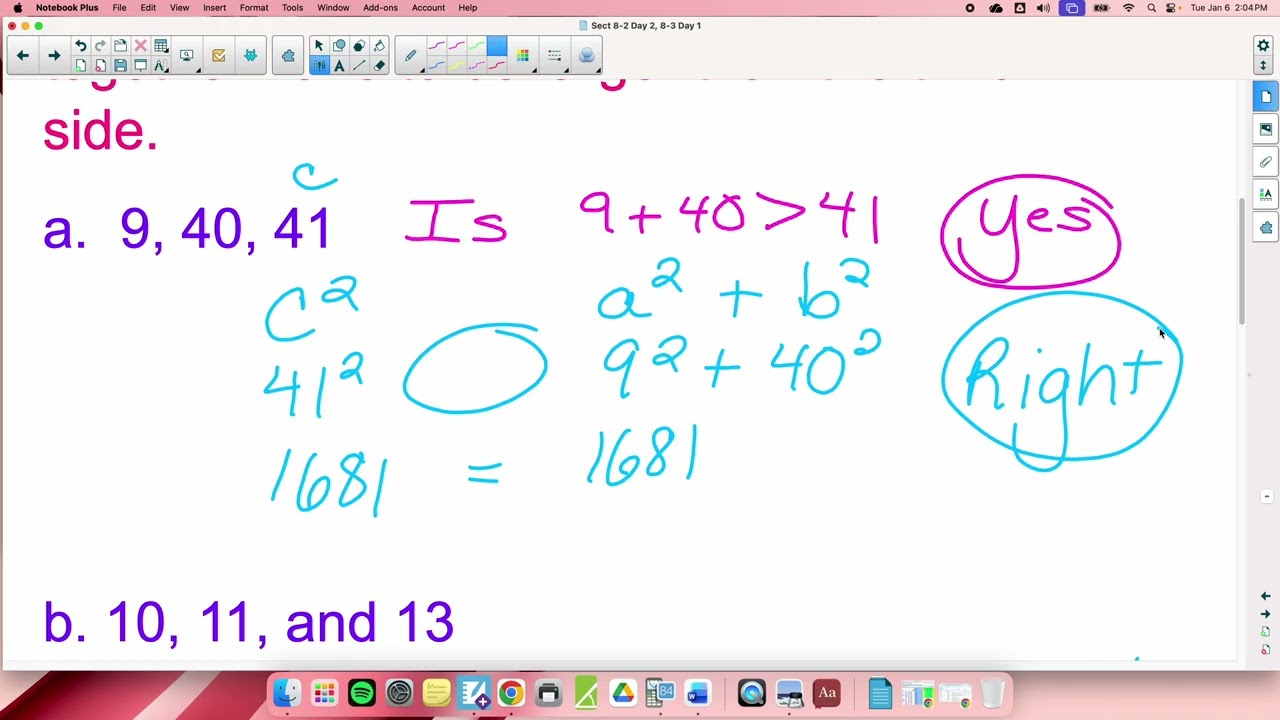Viewport: 1280px width, 720px height.
Task: Pick the dashed pink pen style
Action: pyautogui.click(x=476, y=66)
